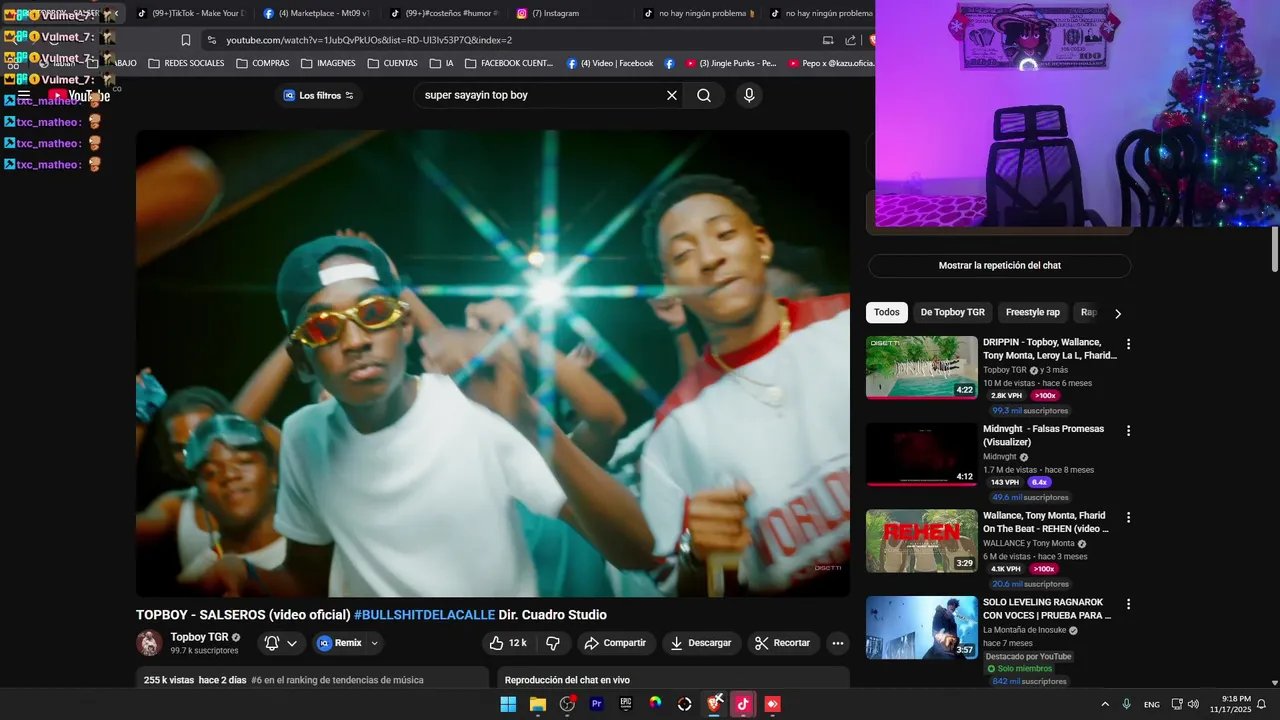Click the microphone icon in system tray

coord(1127,704)
